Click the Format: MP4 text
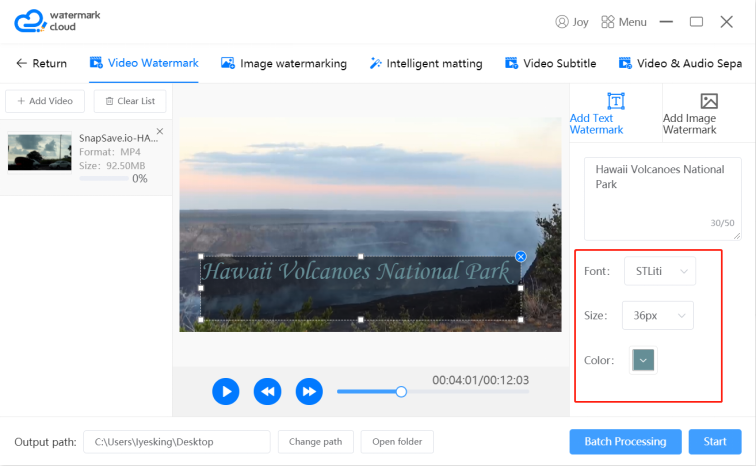 [110, 152]
